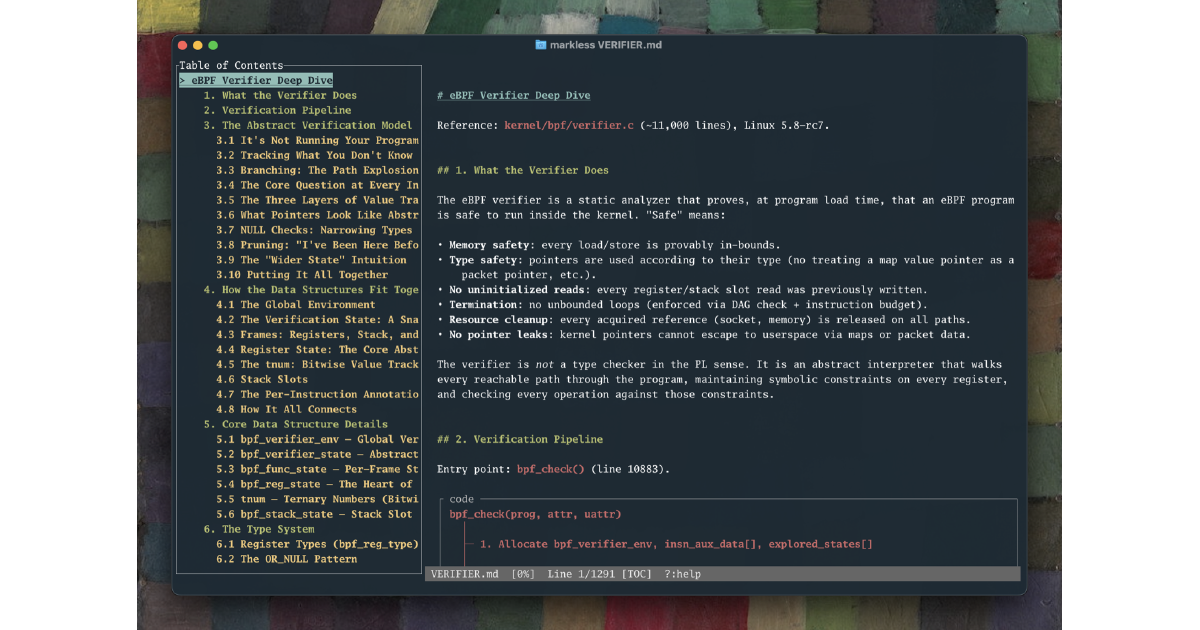Click '3.10 Putting It All Together' entry

pyautogui.click(x=302, y=275)
